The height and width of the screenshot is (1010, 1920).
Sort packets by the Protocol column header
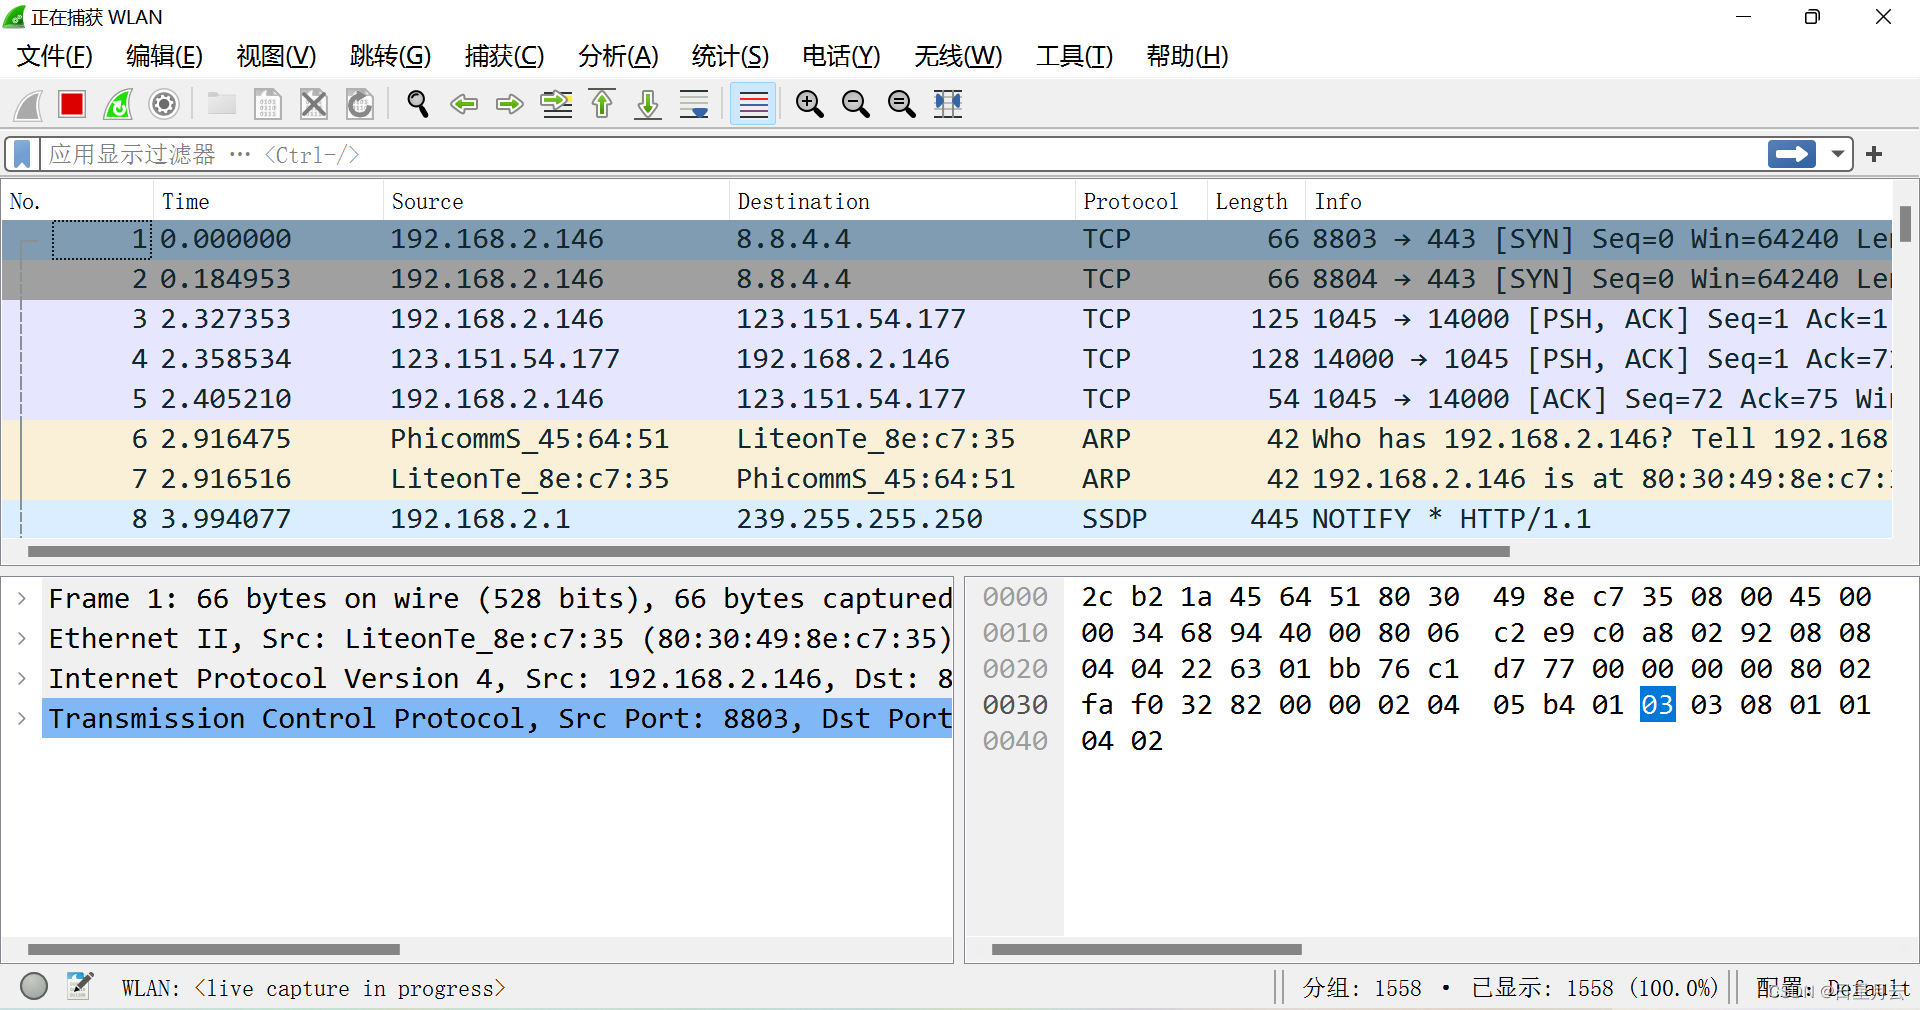pyautogui.click(x=1141, y=201)
